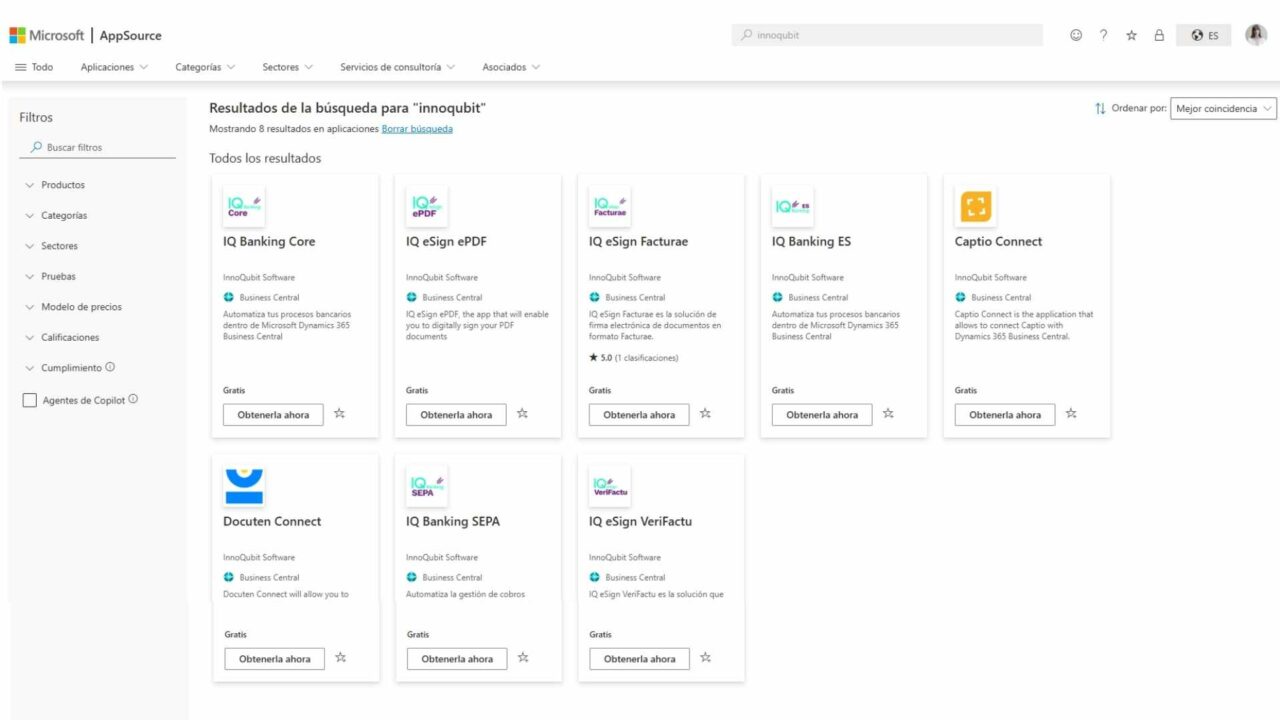Click the innoqubit search field
This screenshot has height=720, width=1280.
(887, 35)
